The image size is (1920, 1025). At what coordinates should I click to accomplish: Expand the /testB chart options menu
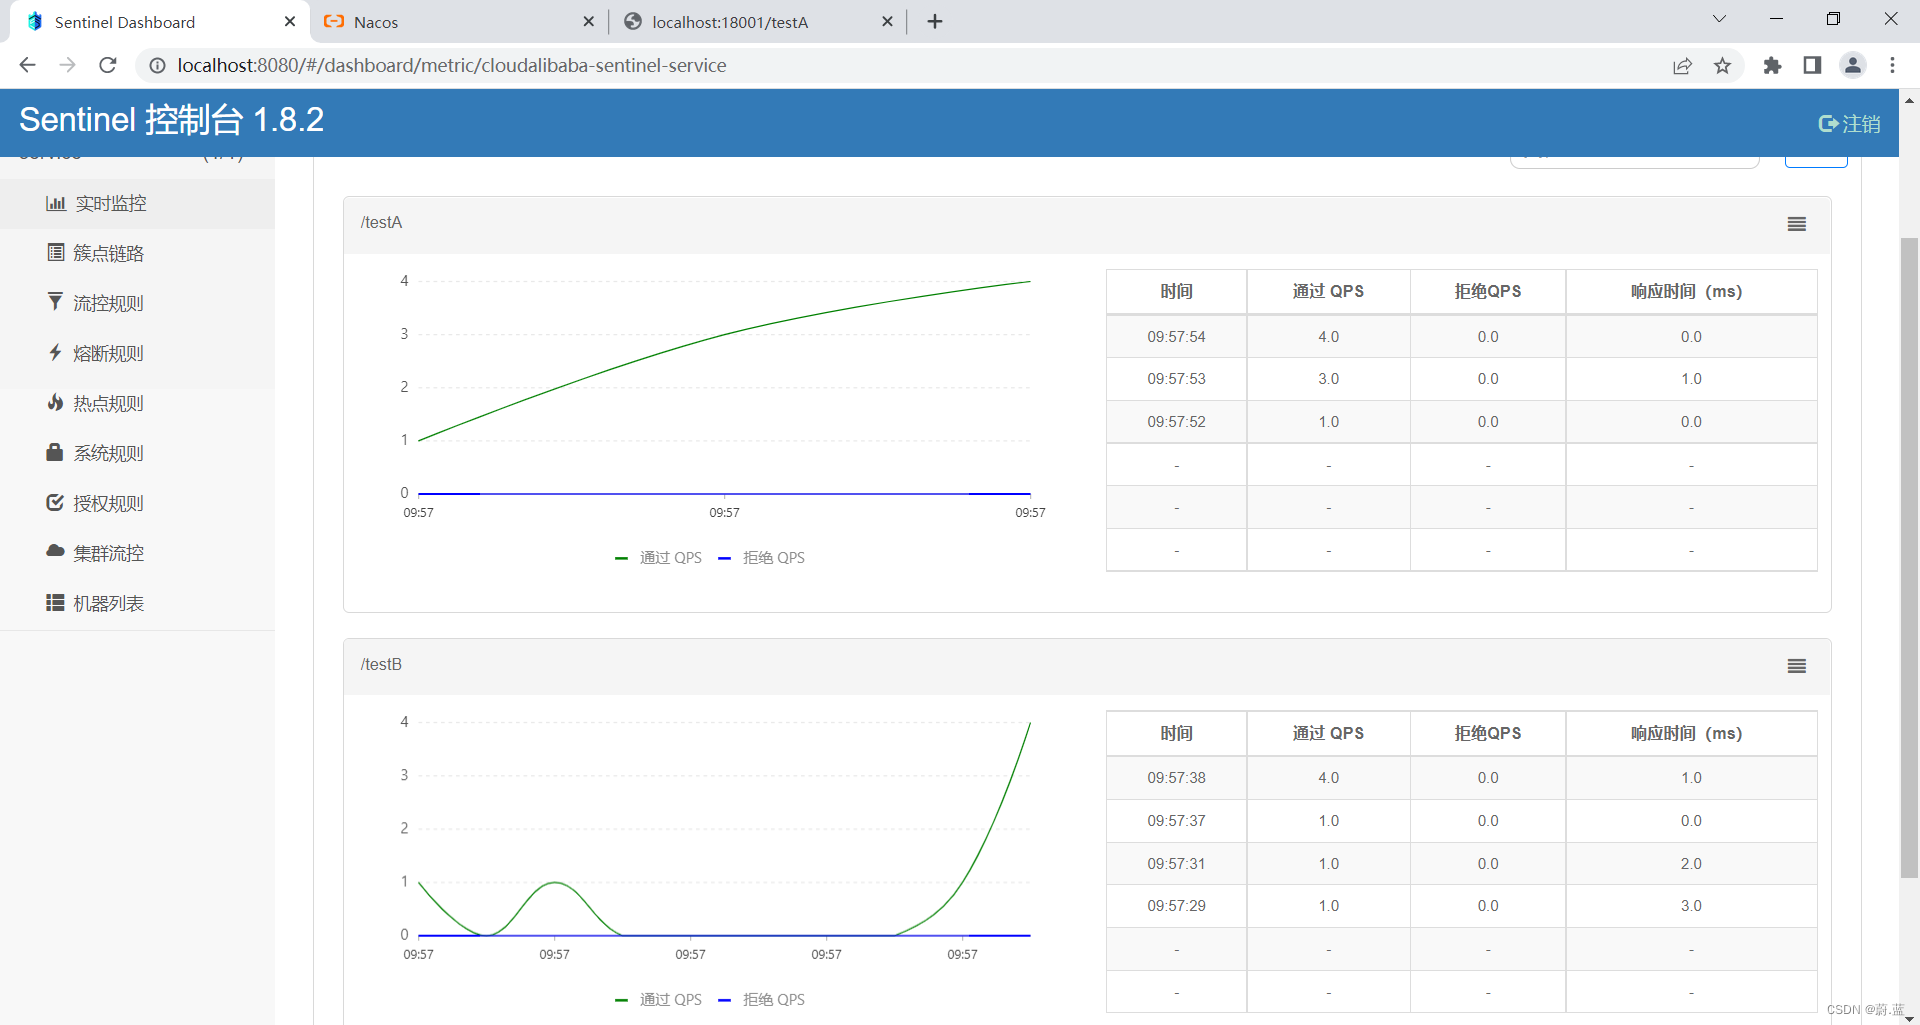coord(1796,666)
